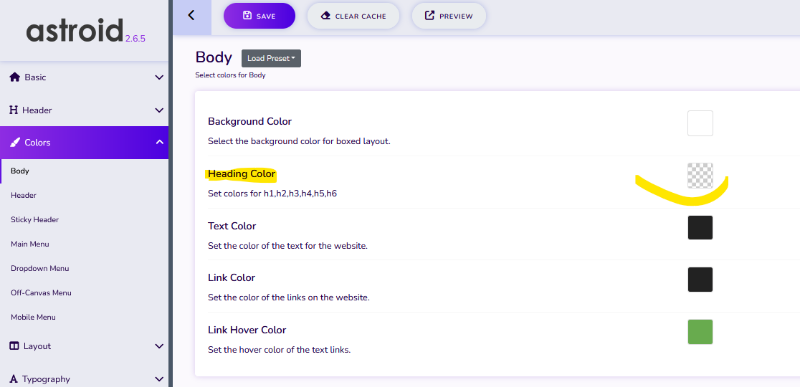Expand the Layout section chevron
Image resolution: width=800 pixels, height=387 pixels.
[x=159, y=346]
